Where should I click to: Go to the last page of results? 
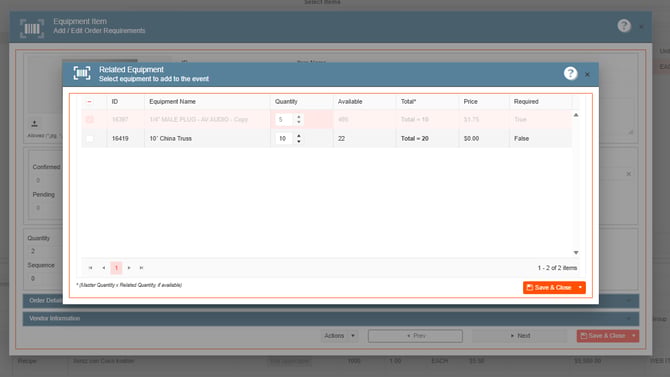(x=141, y=268)
